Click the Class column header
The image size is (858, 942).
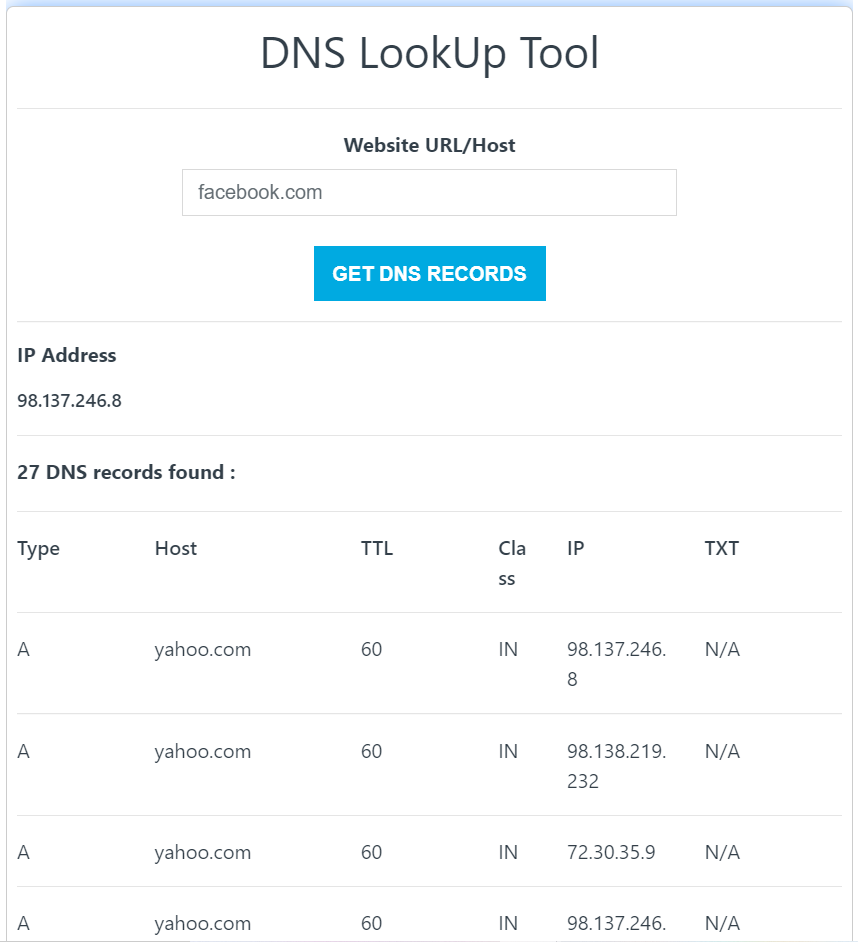(x=512, y=564)
